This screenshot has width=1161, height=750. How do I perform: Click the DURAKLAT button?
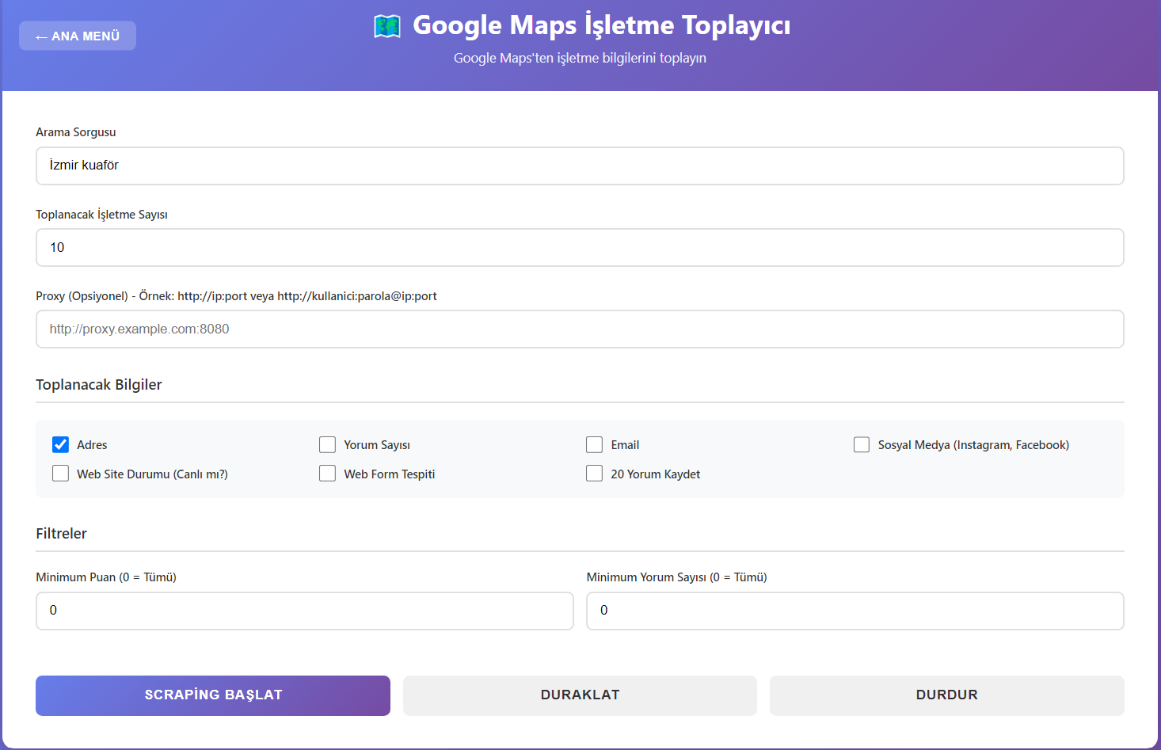(x=580, y=695)
